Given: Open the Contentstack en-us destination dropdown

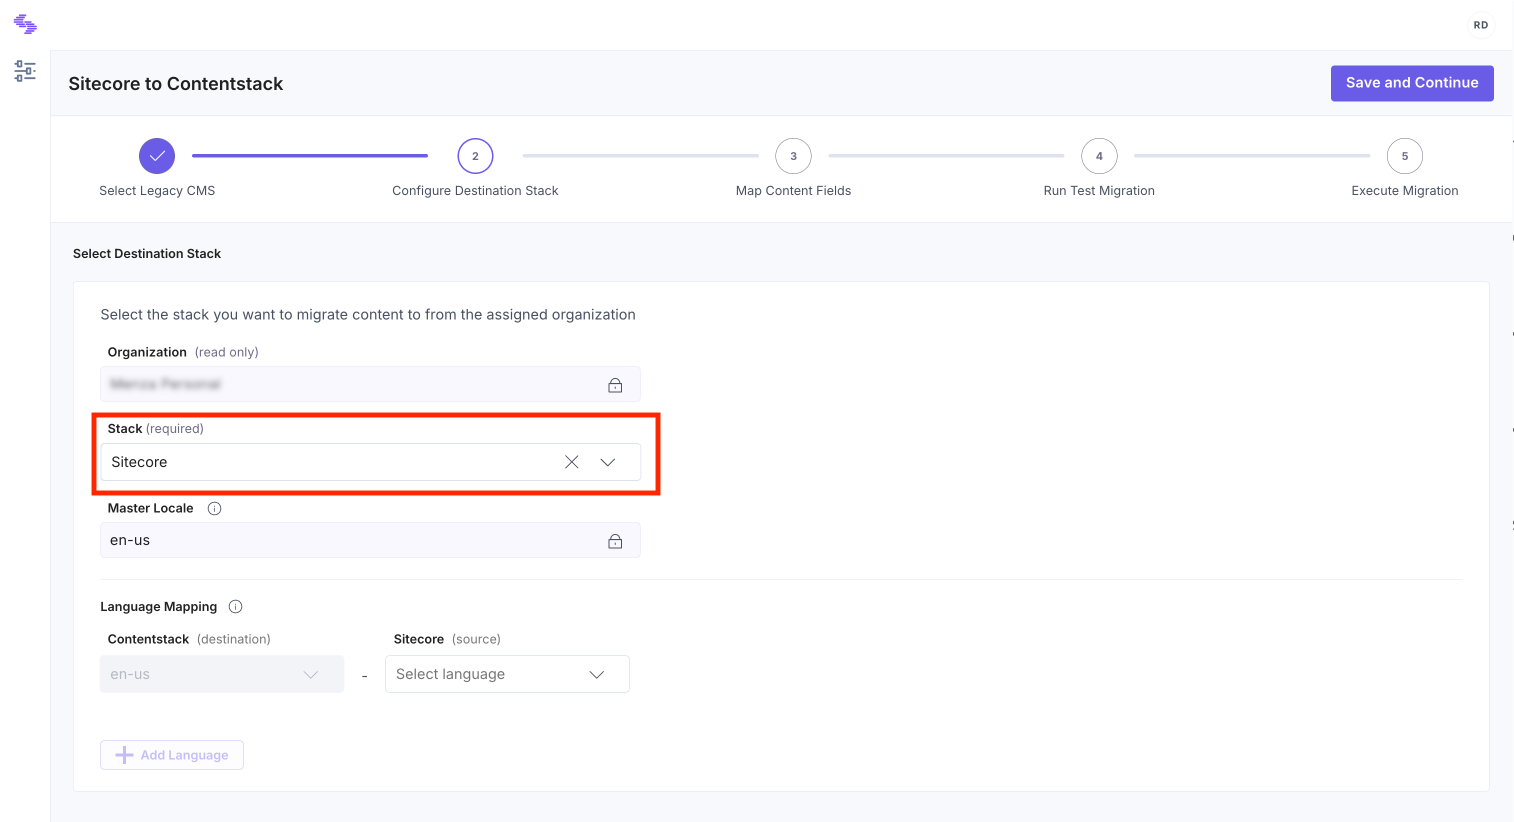Looking at the screenshot, I should [x=222, y=674].
